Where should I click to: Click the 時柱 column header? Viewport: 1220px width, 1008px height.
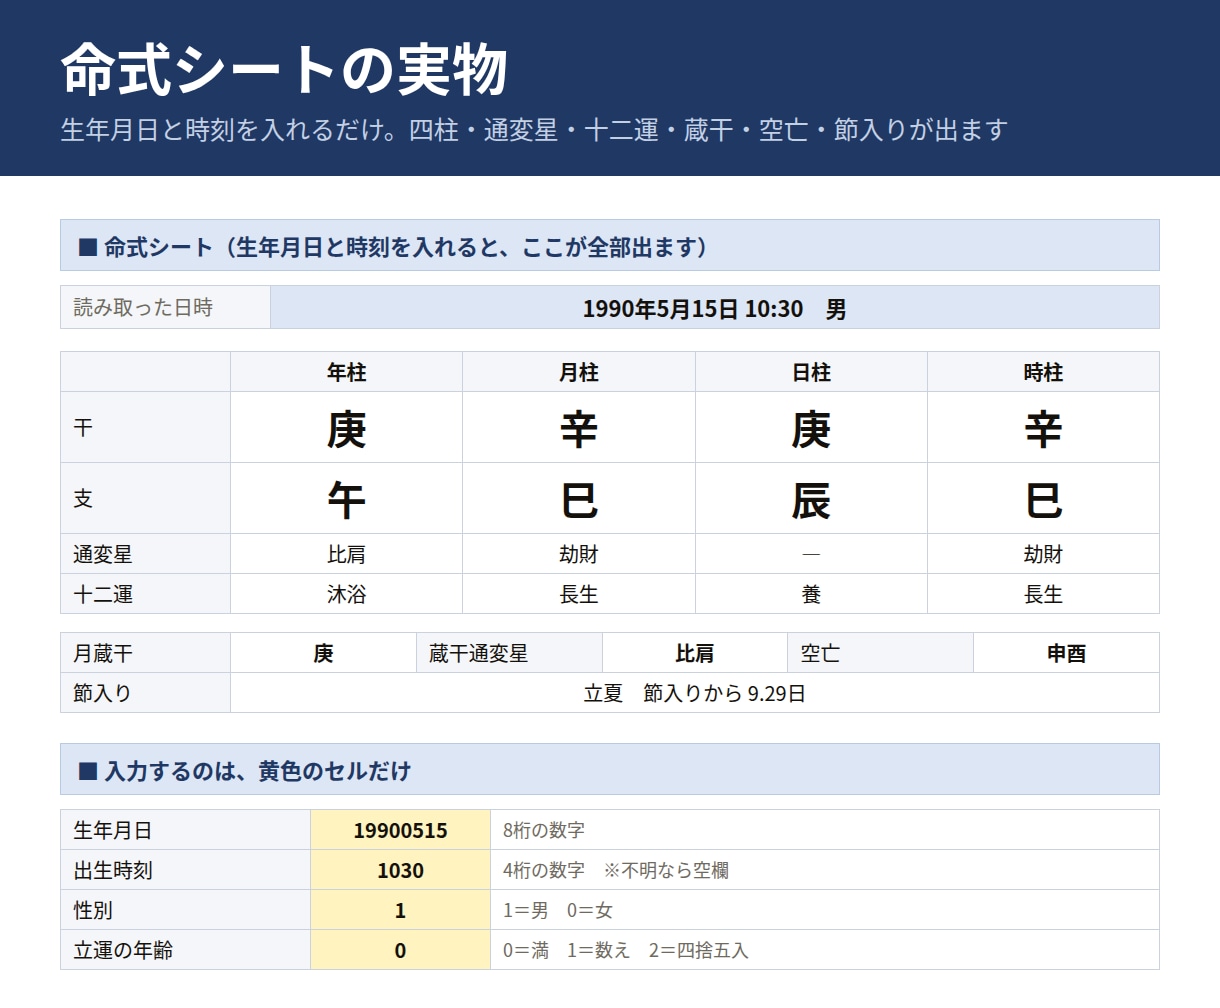point(1043,372)
